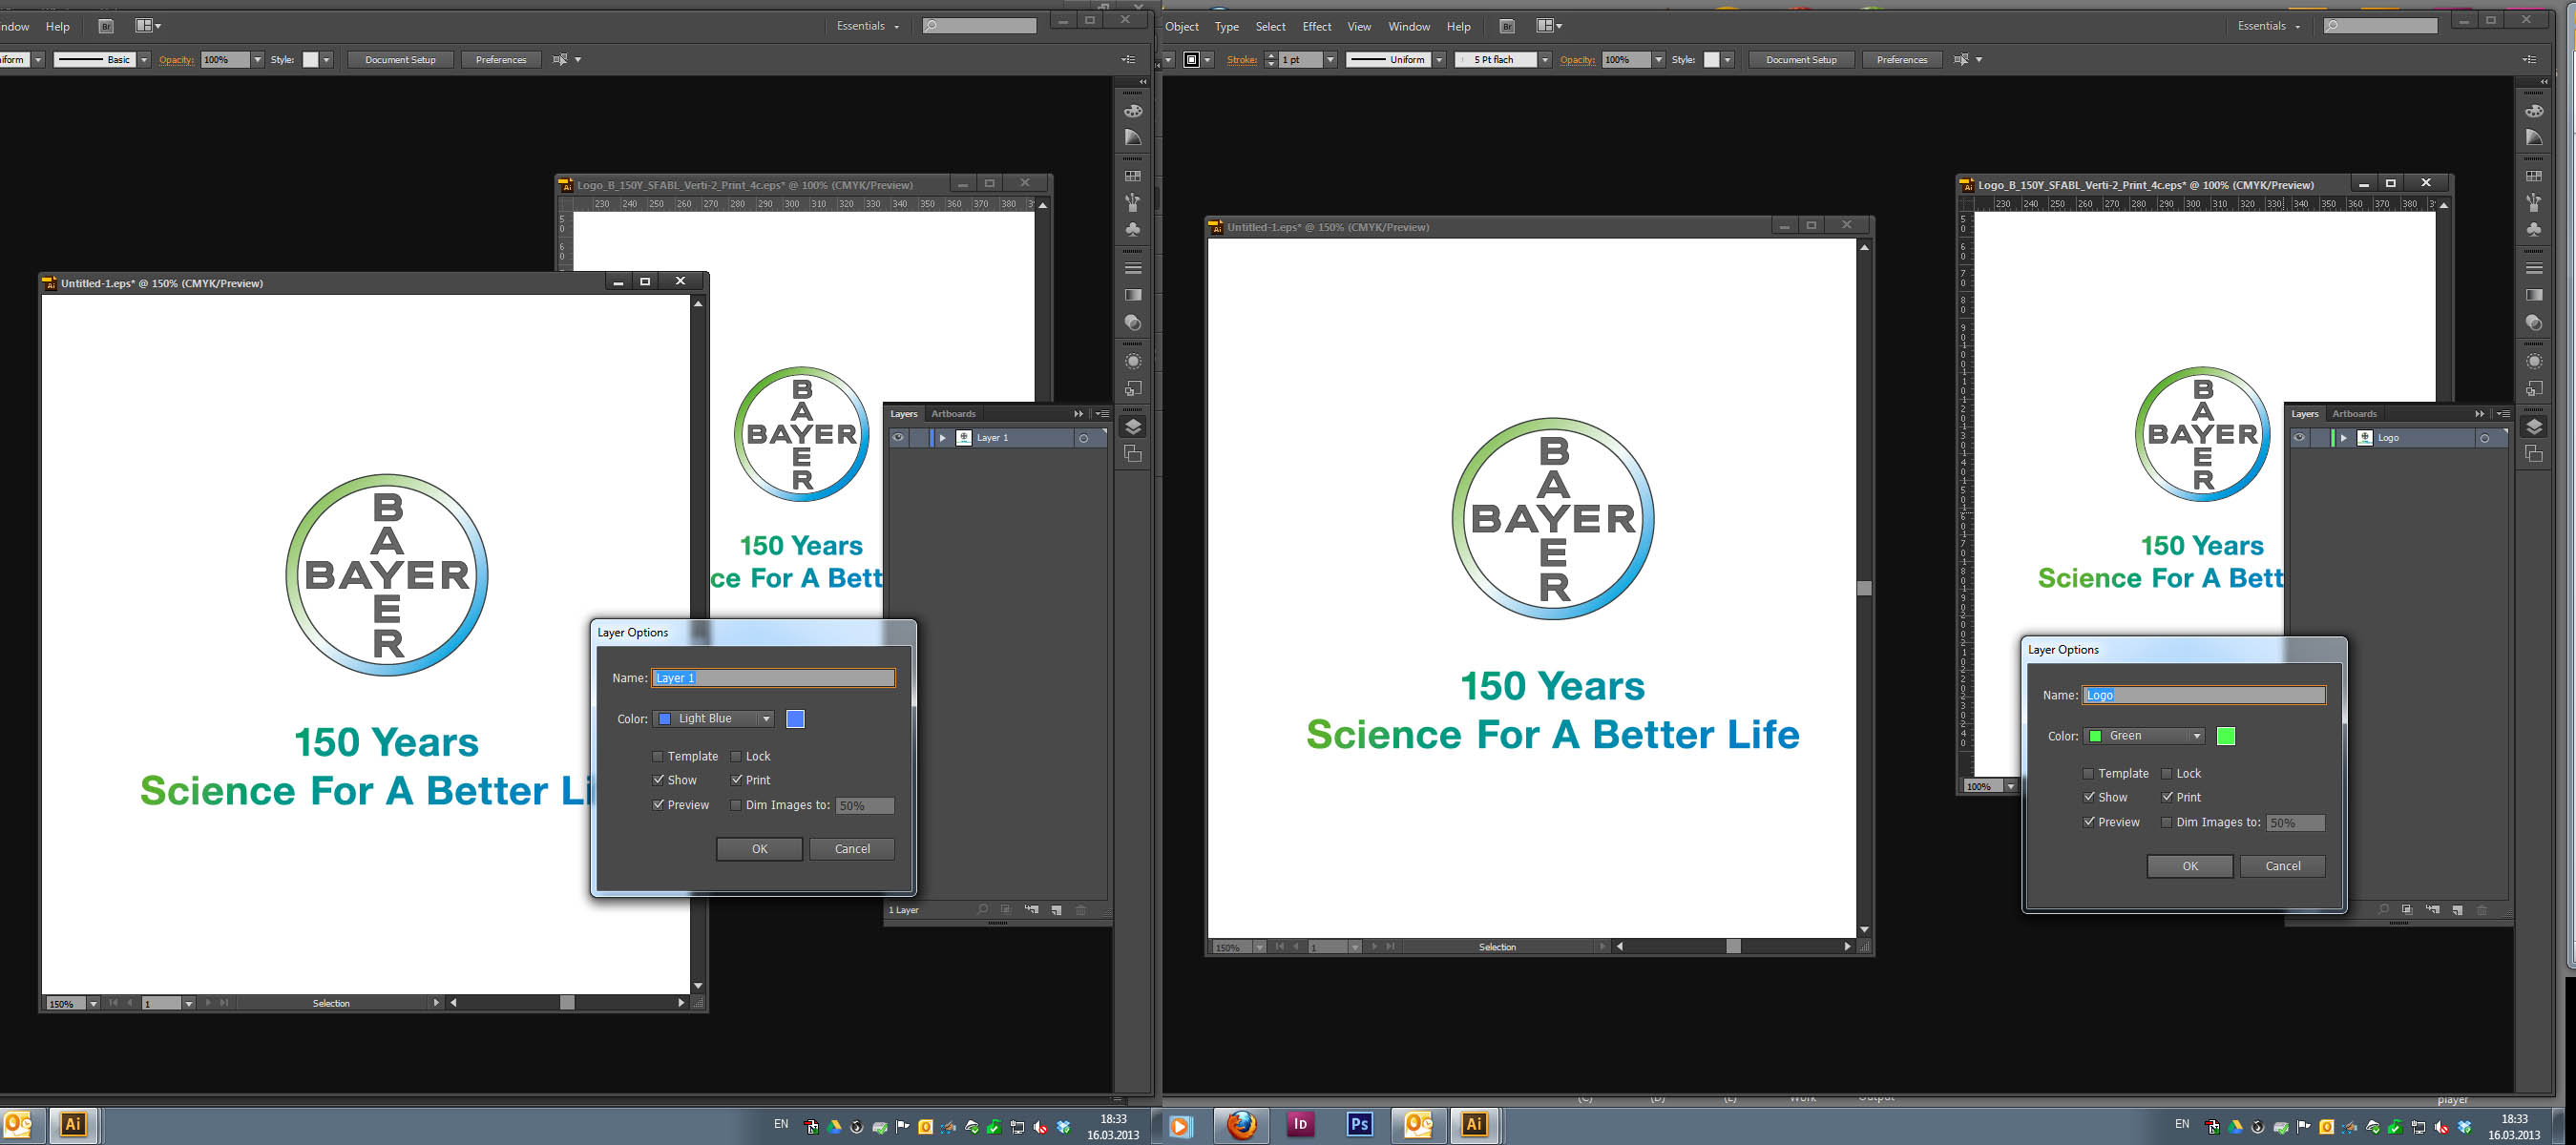Enable Template in the Layer 1 options dialog
The width and height of the screenshot is (2576, 1145).
[658, 757]
